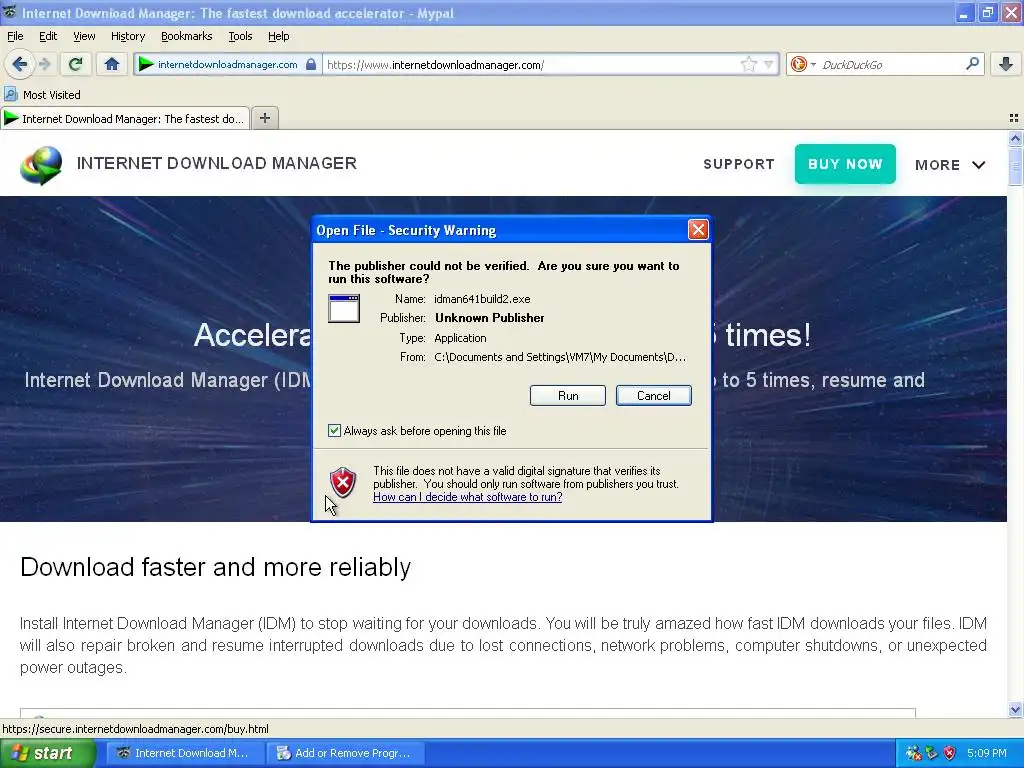
Task: Show tab groups icon at tab bar end
Action: click(x=1014, y=118)
